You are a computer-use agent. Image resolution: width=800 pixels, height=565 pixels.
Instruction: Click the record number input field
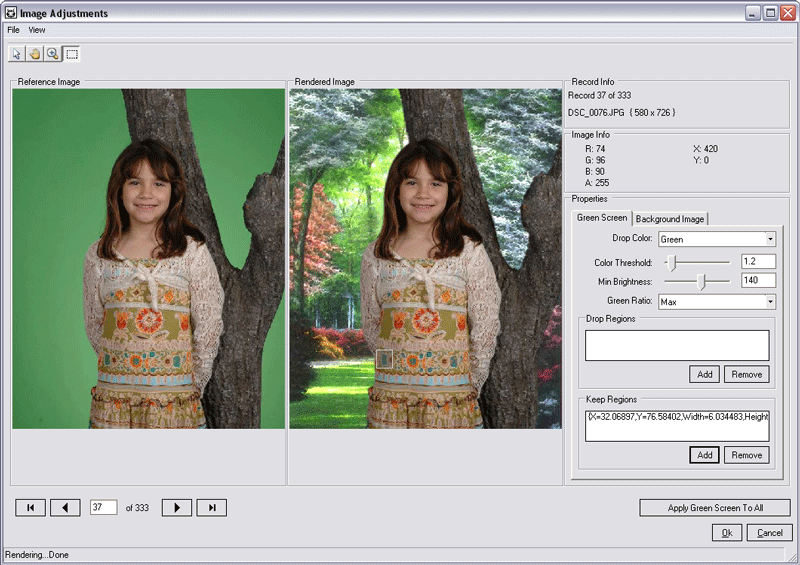pyautogui.click(x=103, y=508)
